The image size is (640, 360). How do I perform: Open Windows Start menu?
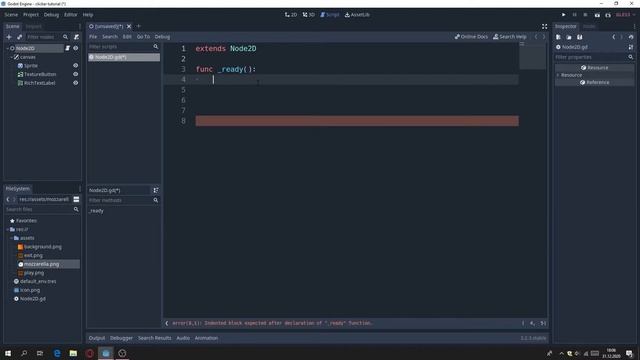8,353
